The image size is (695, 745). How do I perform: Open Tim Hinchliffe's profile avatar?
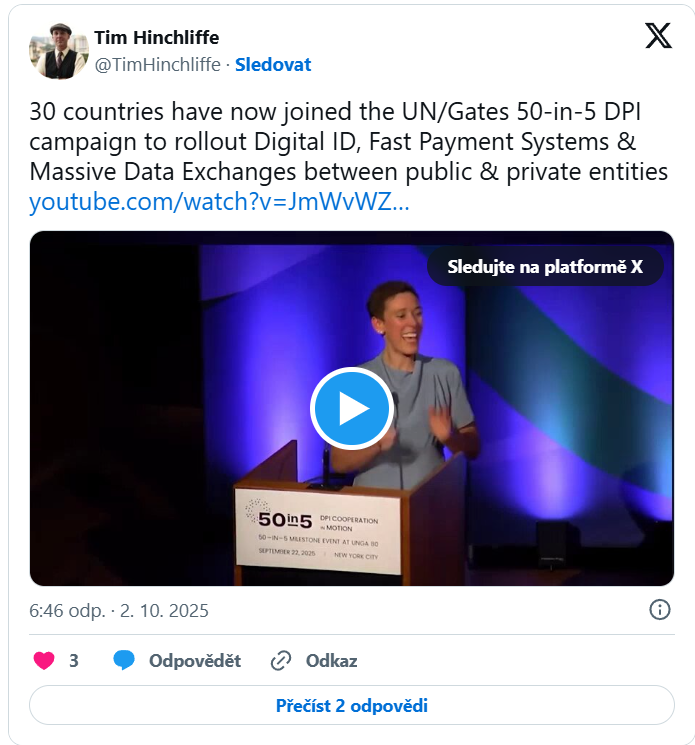coord(59,51)
